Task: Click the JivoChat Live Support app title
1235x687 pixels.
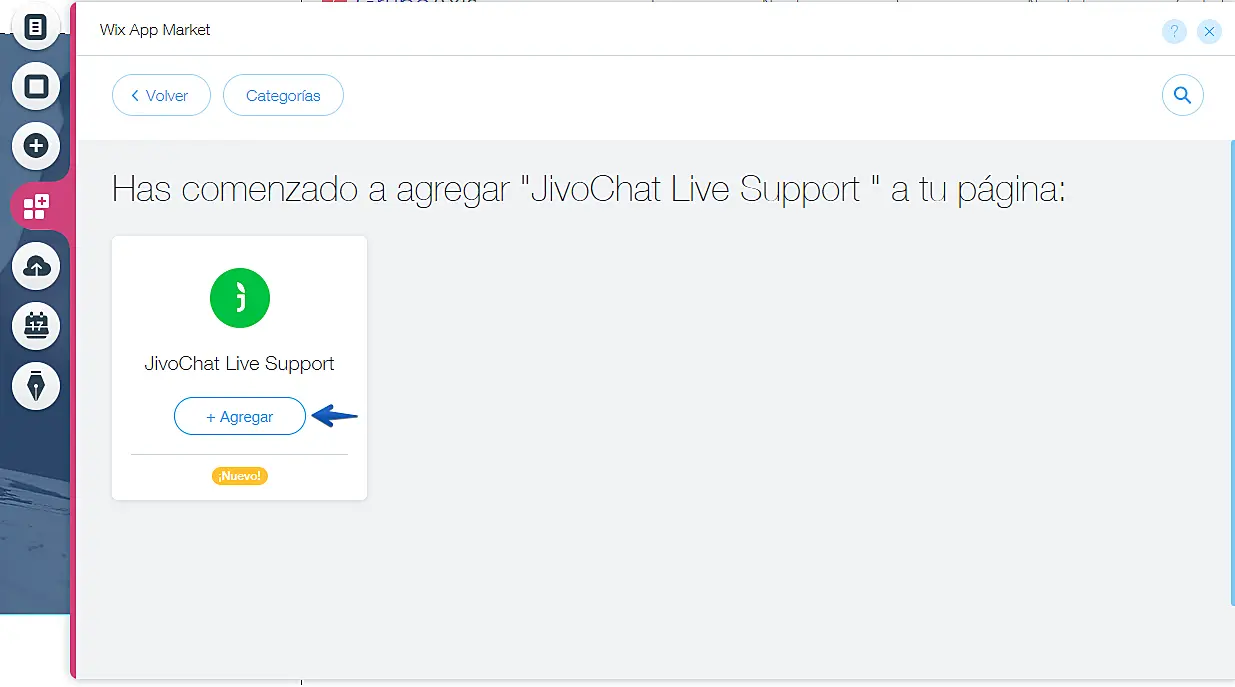Action: 240,364
